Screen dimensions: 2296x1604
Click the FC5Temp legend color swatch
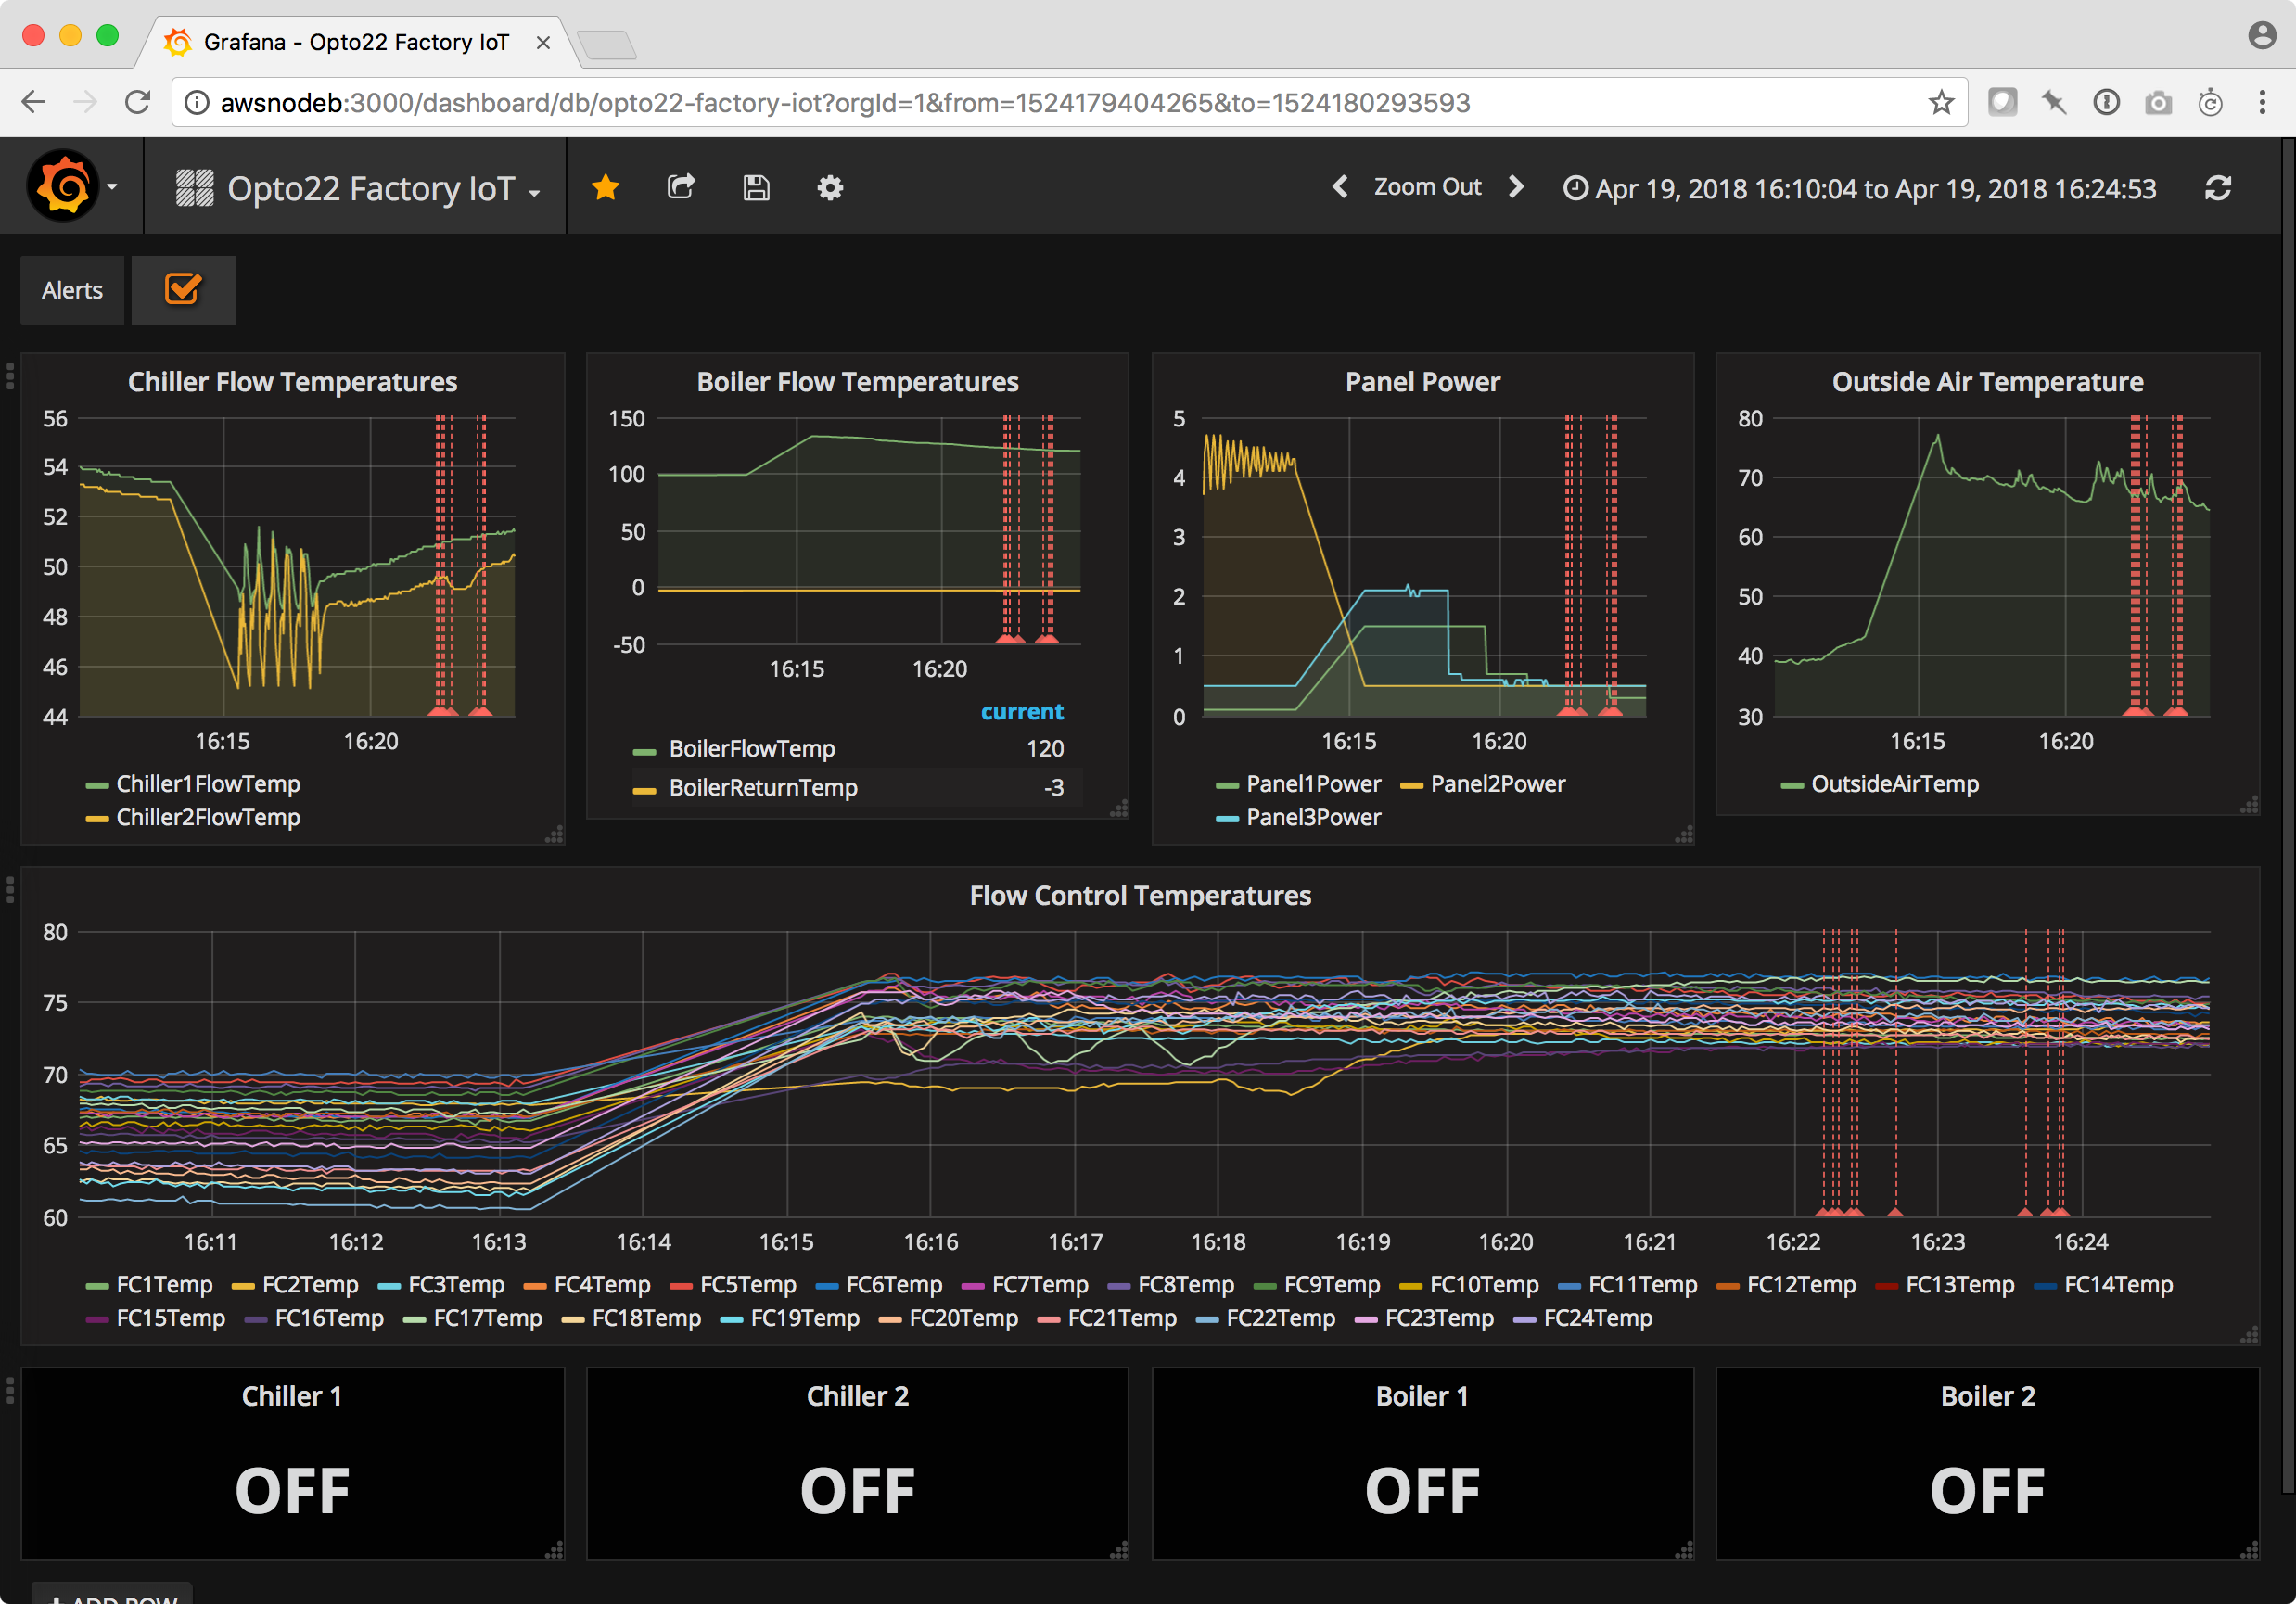[x=683, y=1284]
